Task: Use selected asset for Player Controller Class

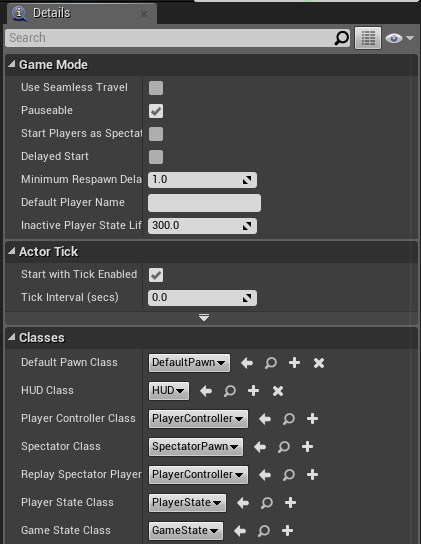Action: pyautogui.click(x=265, y=419)
